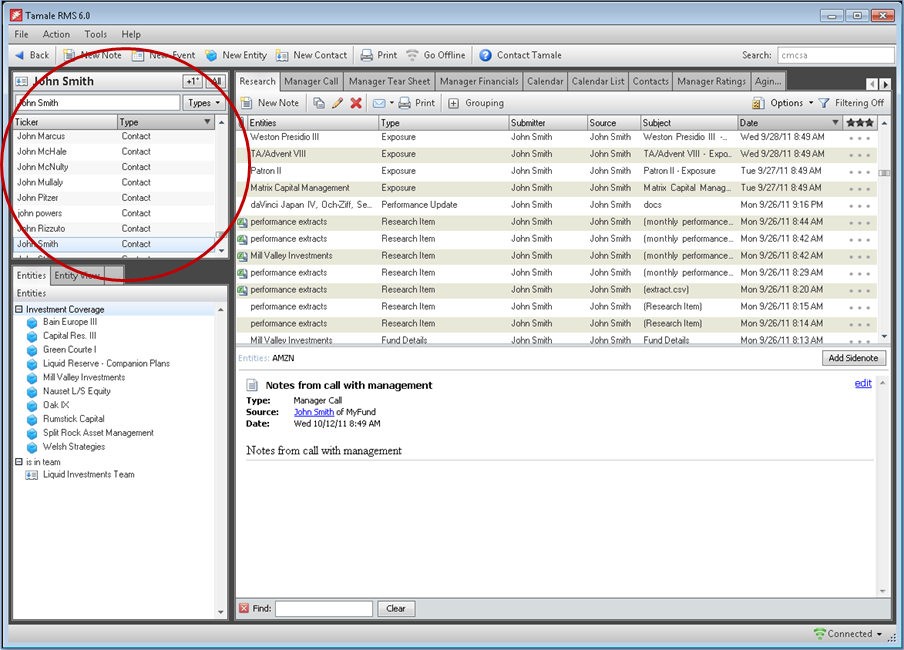Open the Options dropdown menu
The height and width of the screenshot is (650, 904).
[x=785, y=103]
